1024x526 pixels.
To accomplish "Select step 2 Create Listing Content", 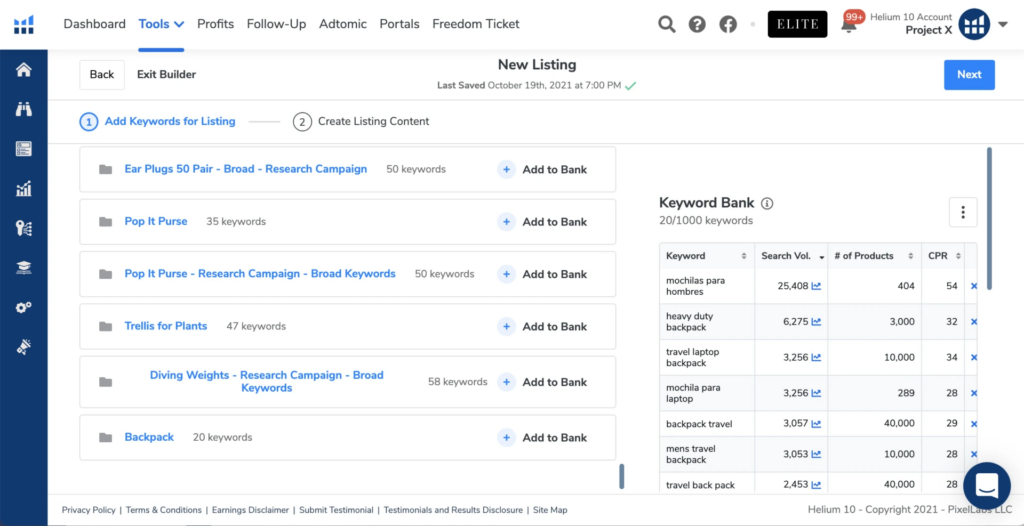I will point(361,122).
